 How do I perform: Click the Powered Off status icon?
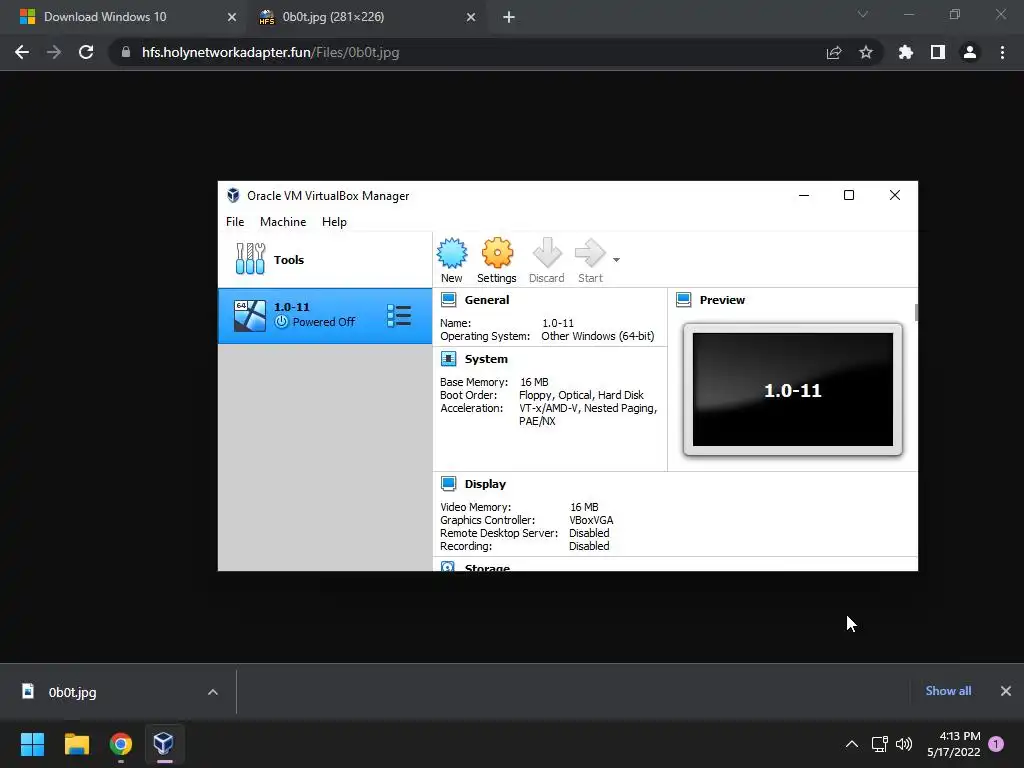[281, 322]
